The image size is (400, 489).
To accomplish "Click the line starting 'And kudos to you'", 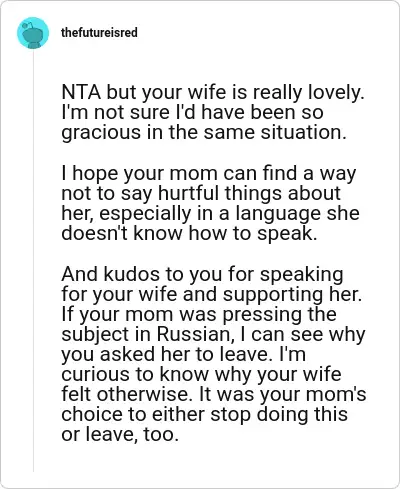I will pyautogui.click(x=202, y=275).
